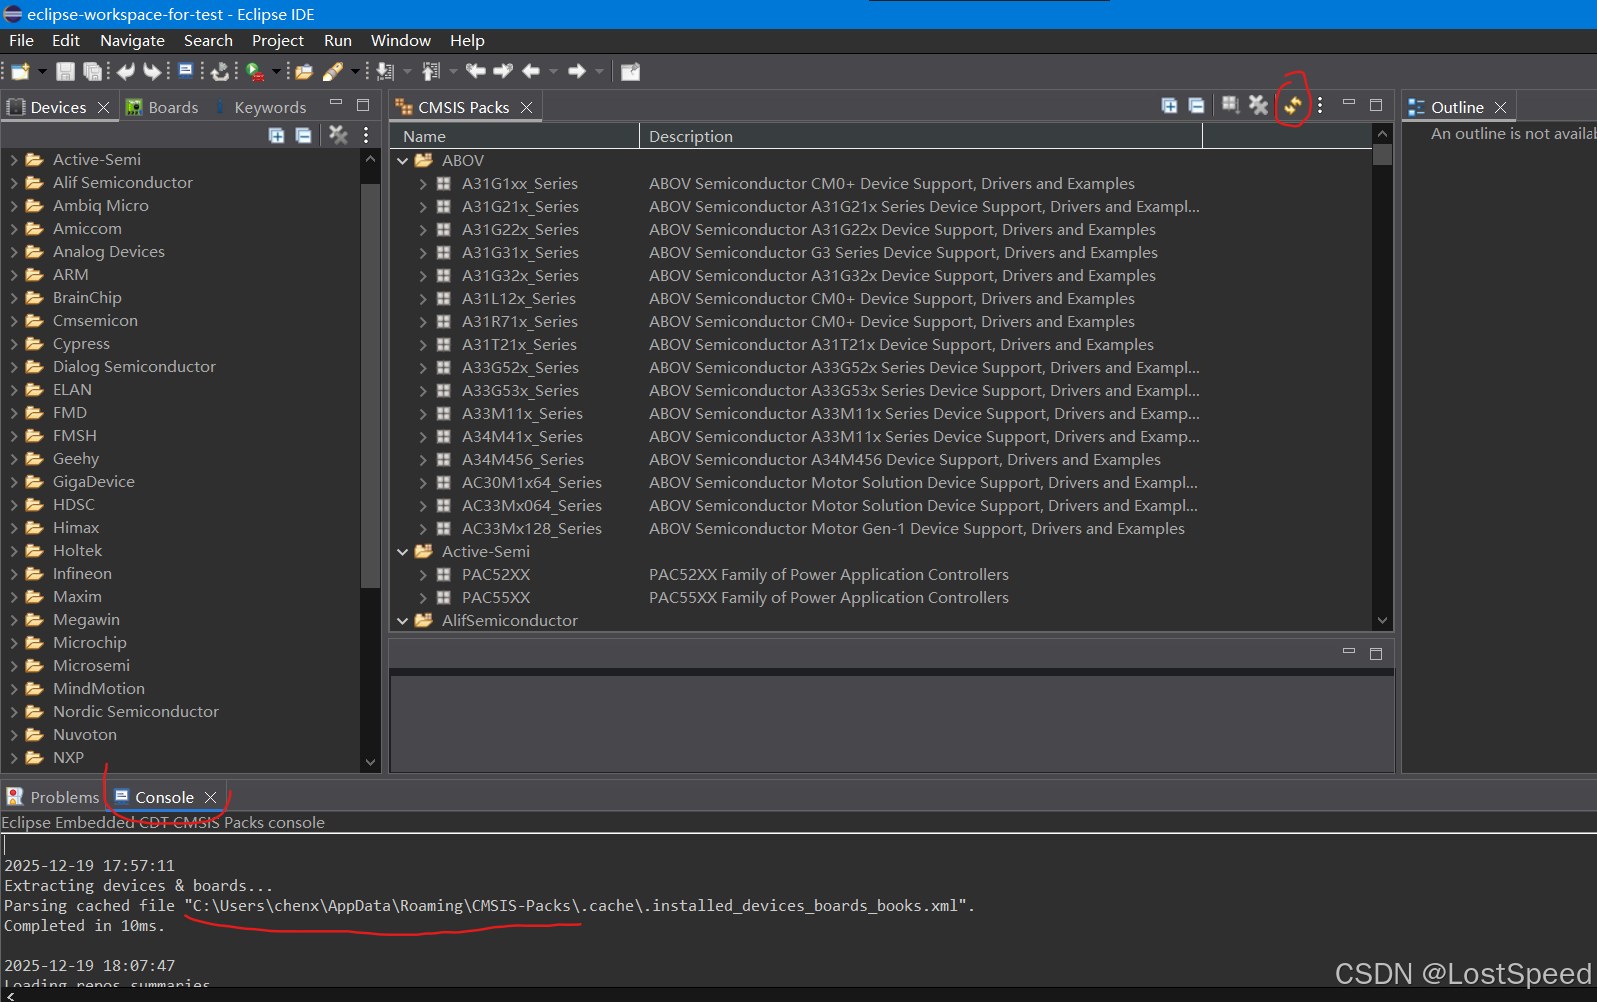Toggle the icon left of the Run launch icon

tap(220, 71)
